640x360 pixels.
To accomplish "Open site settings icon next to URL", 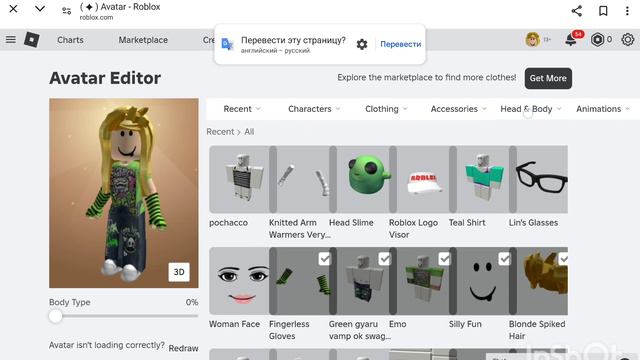I will [x=67, y=11].
